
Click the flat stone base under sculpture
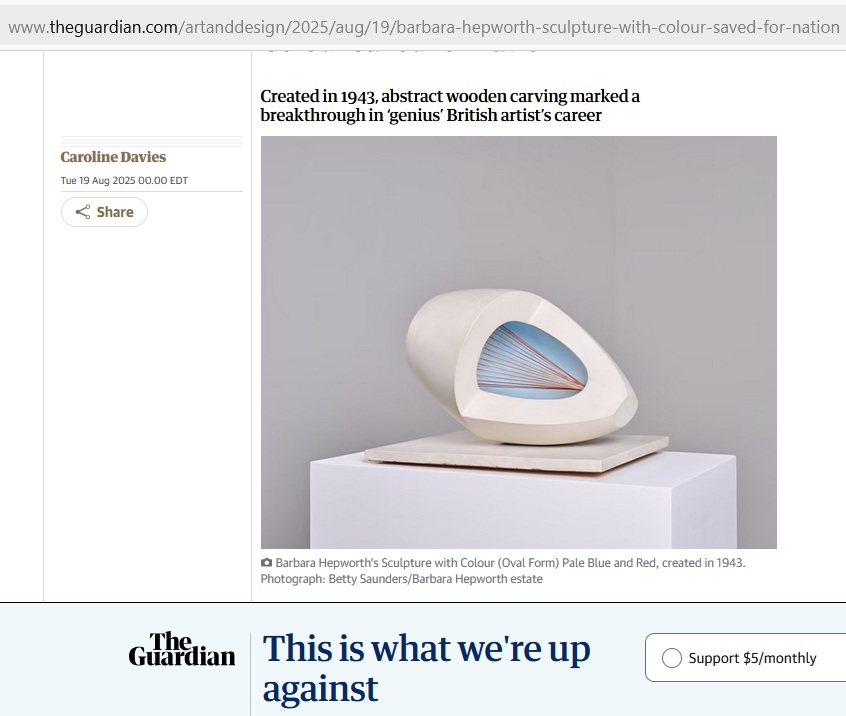[517, 452]
